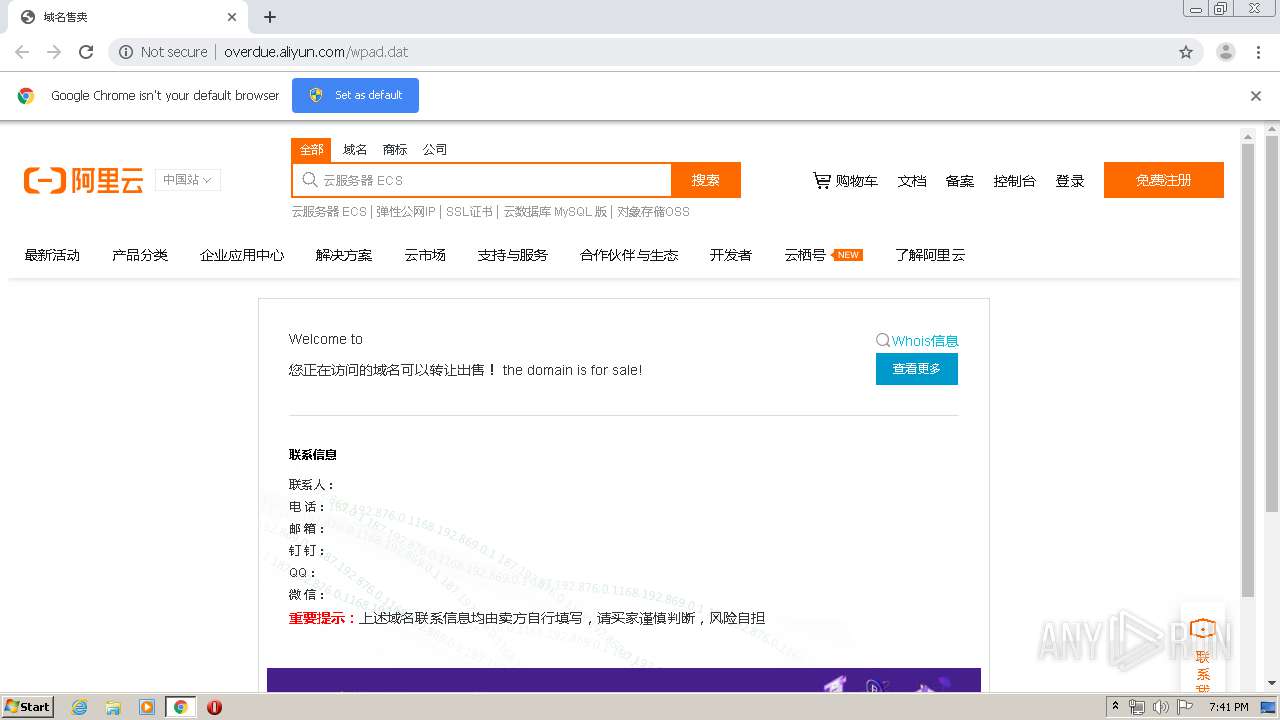Open the 文档 link
Image resolution: width=1280 pixels, height=720 pixels.
[912, 181]
